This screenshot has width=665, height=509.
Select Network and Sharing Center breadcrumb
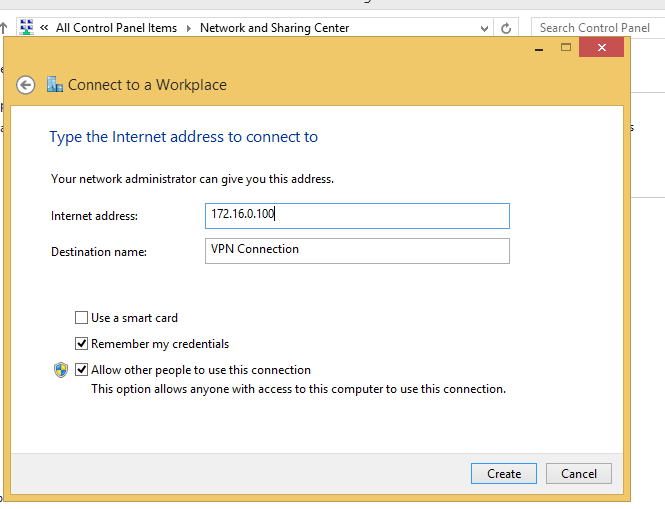point(274,28)
